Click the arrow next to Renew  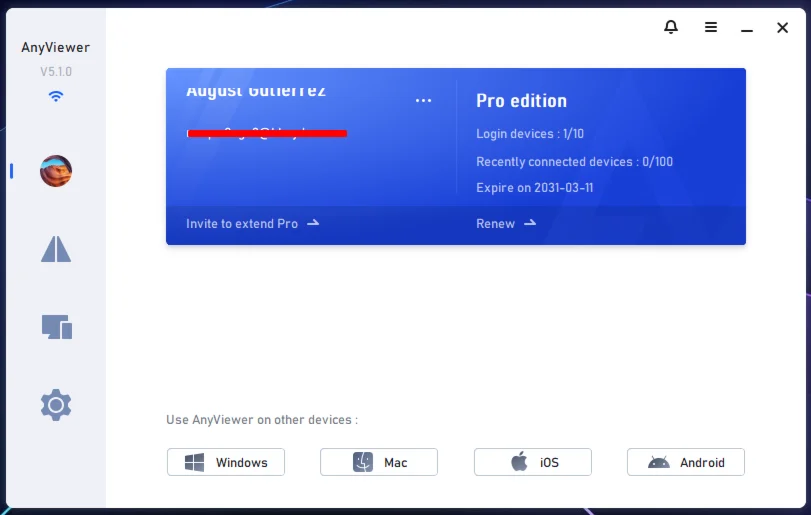point(530,223)
